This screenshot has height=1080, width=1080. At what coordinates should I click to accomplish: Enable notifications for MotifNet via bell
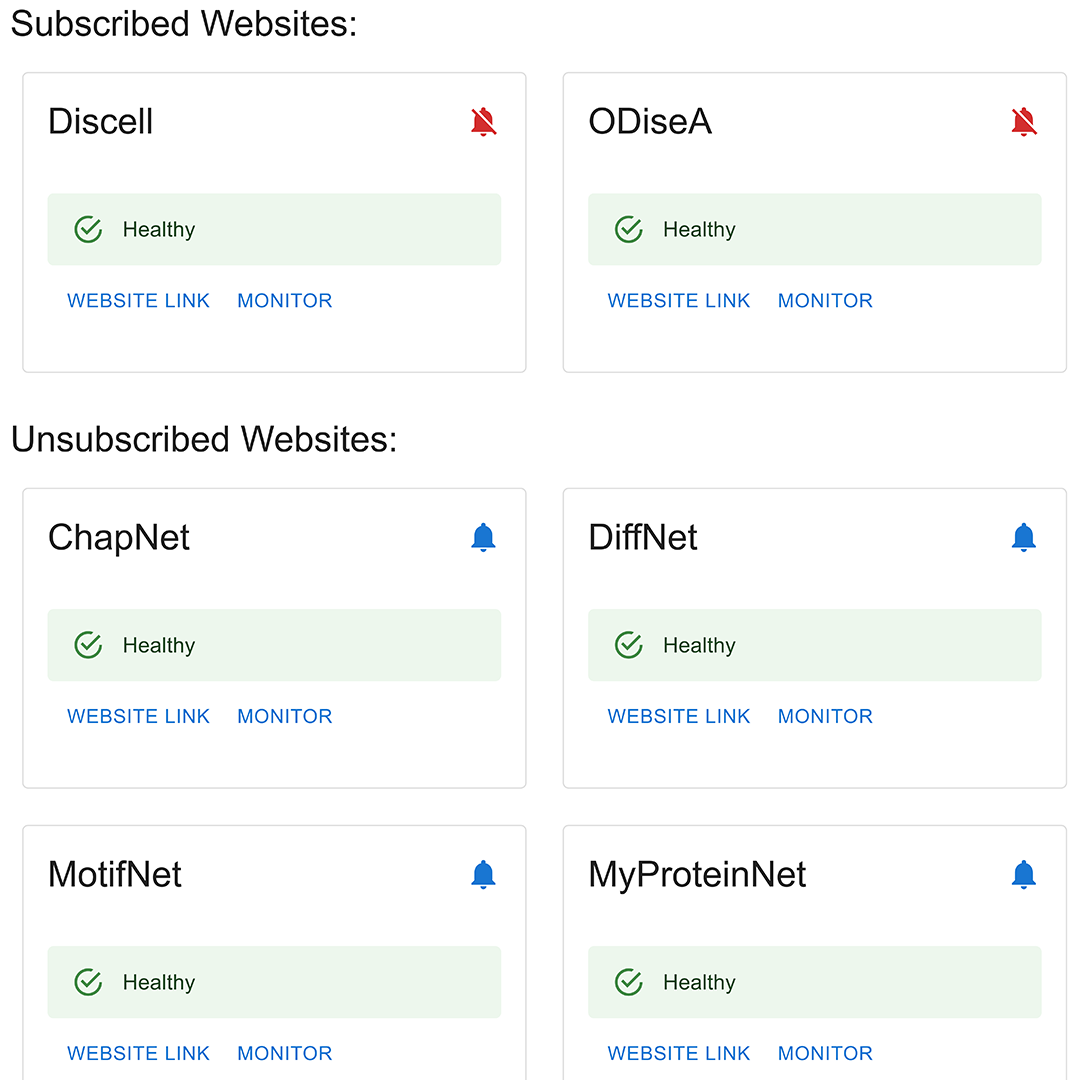point(483,874)
